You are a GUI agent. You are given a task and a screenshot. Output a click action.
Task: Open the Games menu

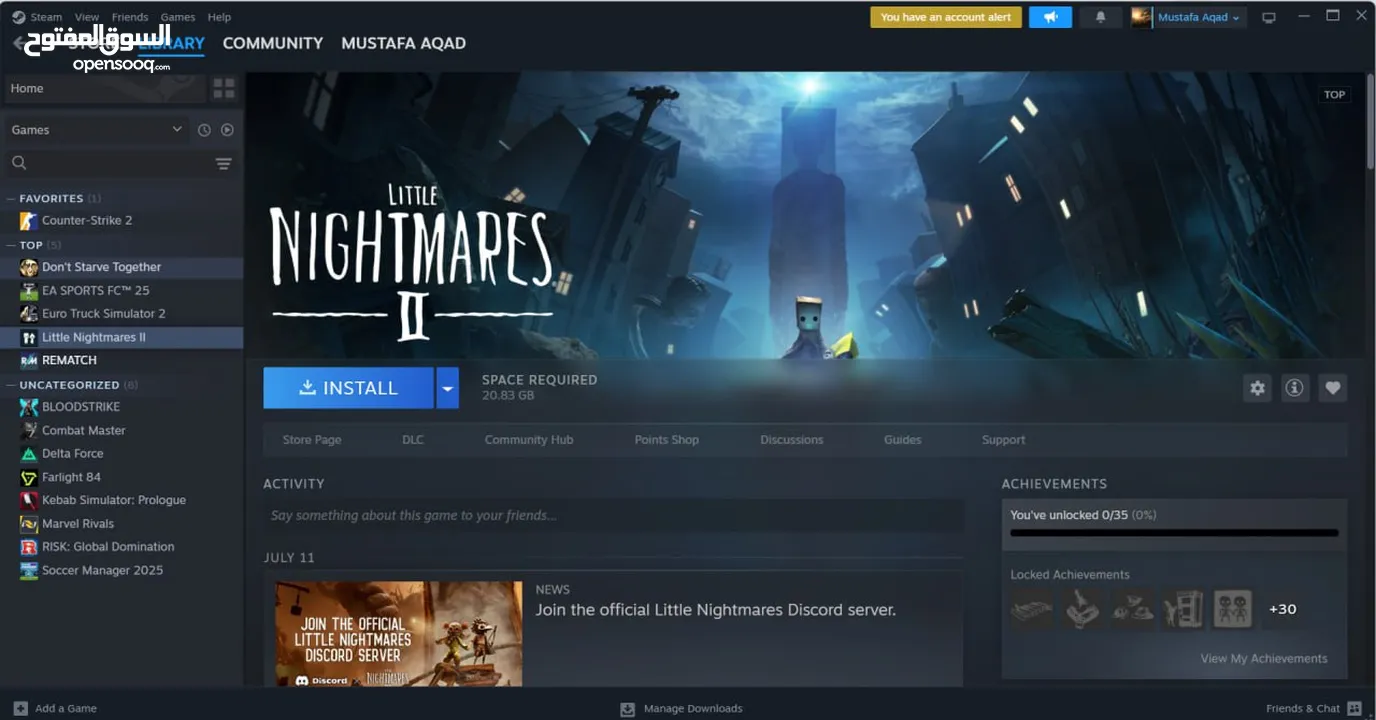(x=178, y=17)
